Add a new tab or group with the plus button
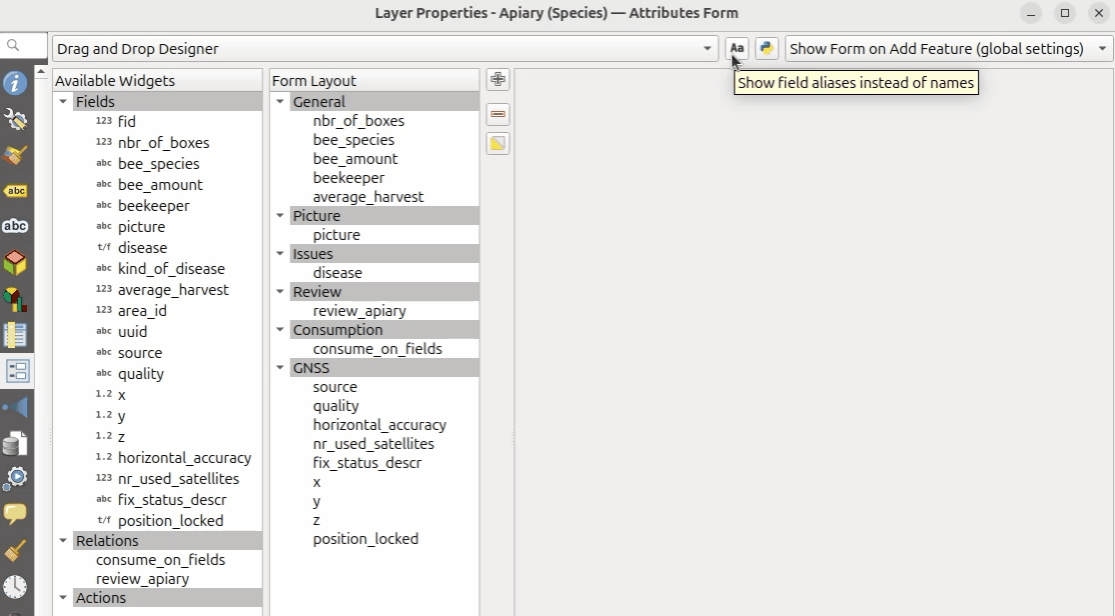 pyautogui.click(x=498, y=80)
